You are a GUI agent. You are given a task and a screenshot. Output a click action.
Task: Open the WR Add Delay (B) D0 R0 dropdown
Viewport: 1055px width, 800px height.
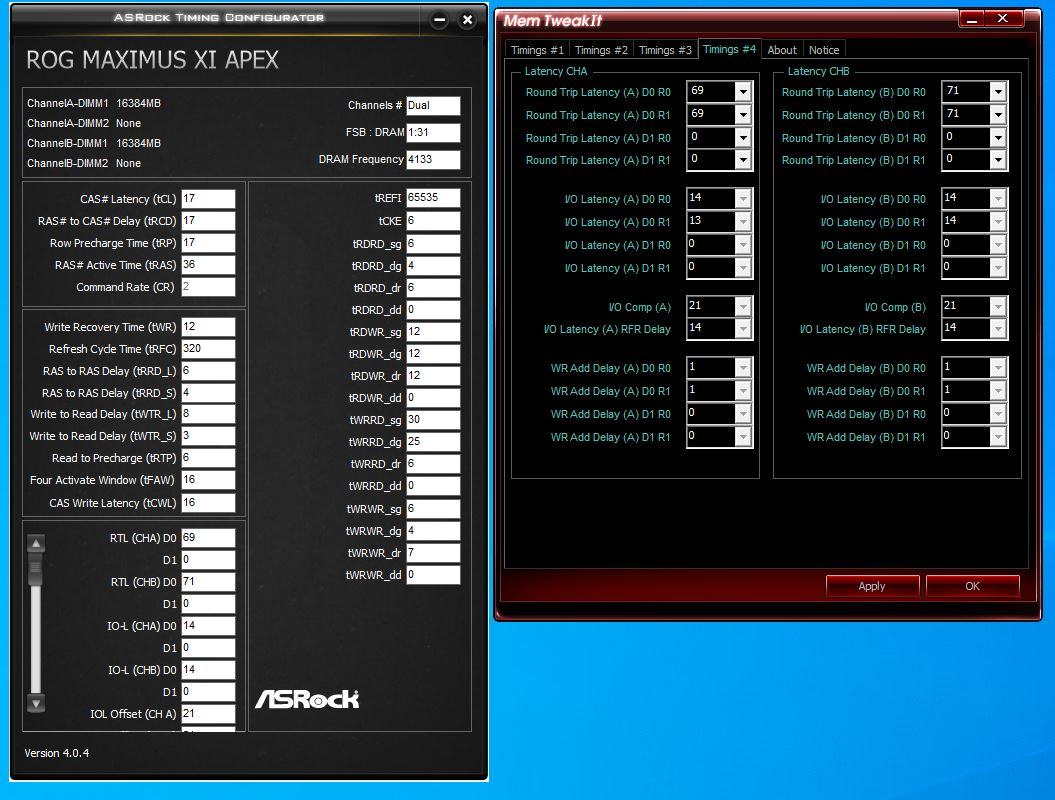(998, 368)
